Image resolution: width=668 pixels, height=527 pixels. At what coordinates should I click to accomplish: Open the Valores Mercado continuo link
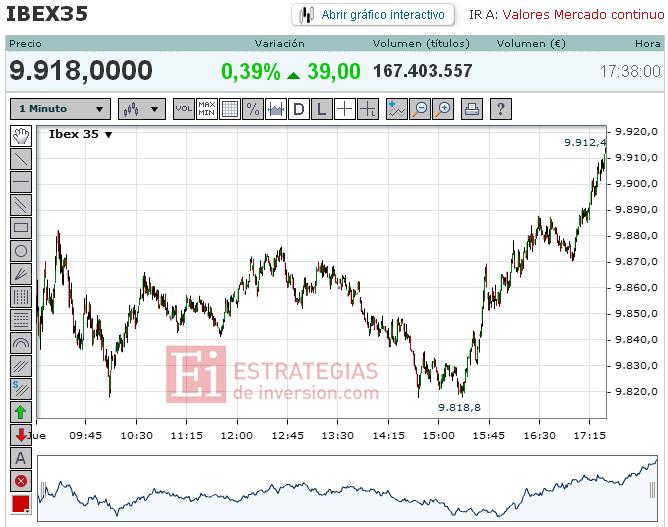click(x=583, y=15)
